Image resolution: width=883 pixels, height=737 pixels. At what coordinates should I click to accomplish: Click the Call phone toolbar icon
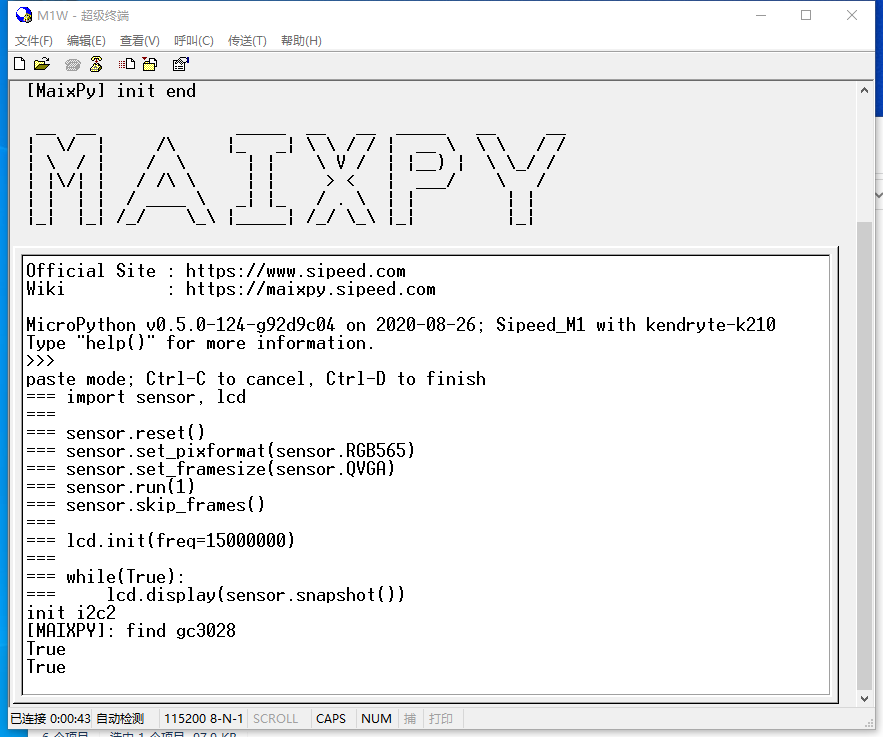(73, 65)
